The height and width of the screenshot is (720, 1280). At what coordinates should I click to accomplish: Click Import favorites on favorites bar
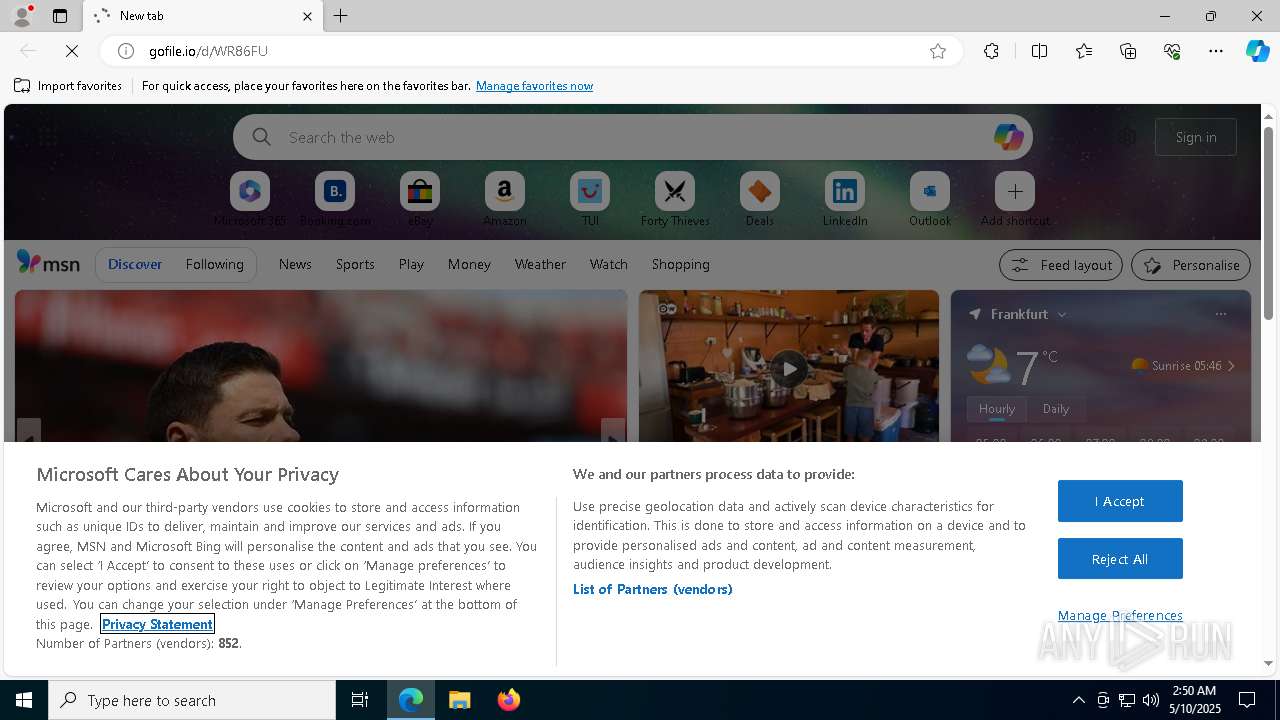click(x=68, y=86)
